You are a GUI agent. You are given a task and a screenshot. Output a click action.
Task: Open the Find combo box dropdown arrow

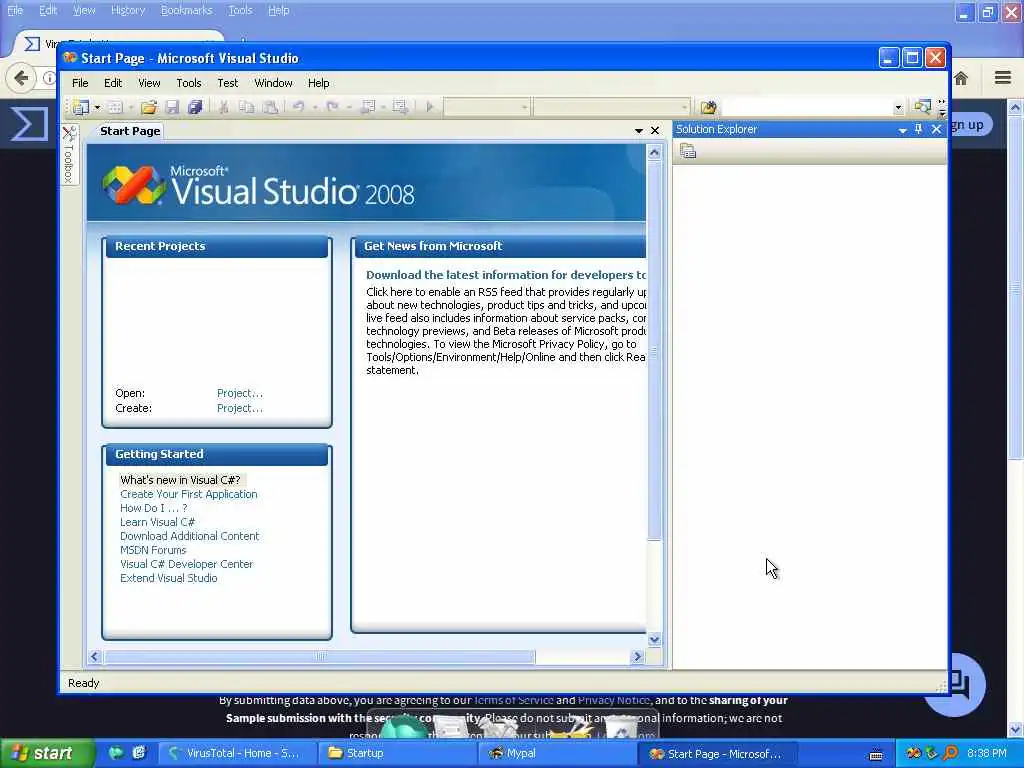coord(899,108)
